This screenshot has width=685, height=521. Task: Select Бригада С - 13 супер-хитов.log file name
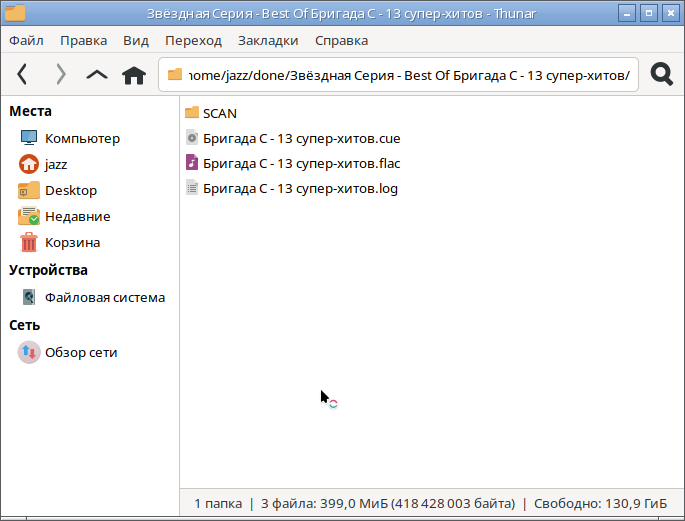click(x=301, y=189)
